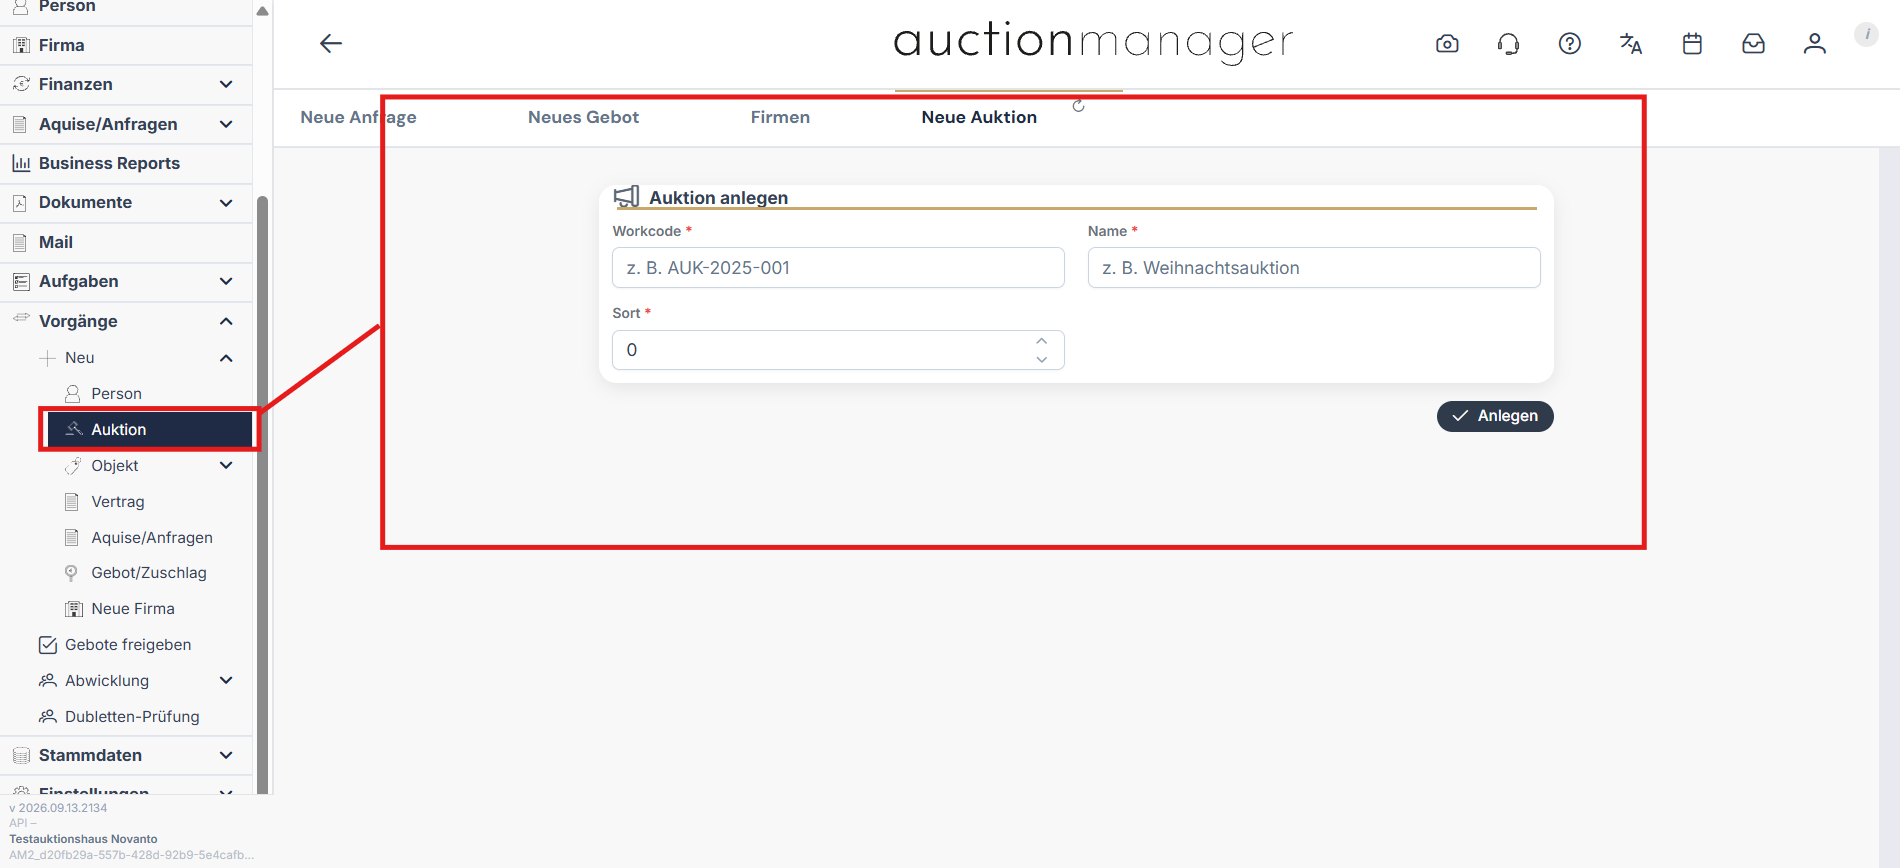Open the help question mark icon
The width and height of the screenshot is (1900, 868).
[x=1570, y=44]
